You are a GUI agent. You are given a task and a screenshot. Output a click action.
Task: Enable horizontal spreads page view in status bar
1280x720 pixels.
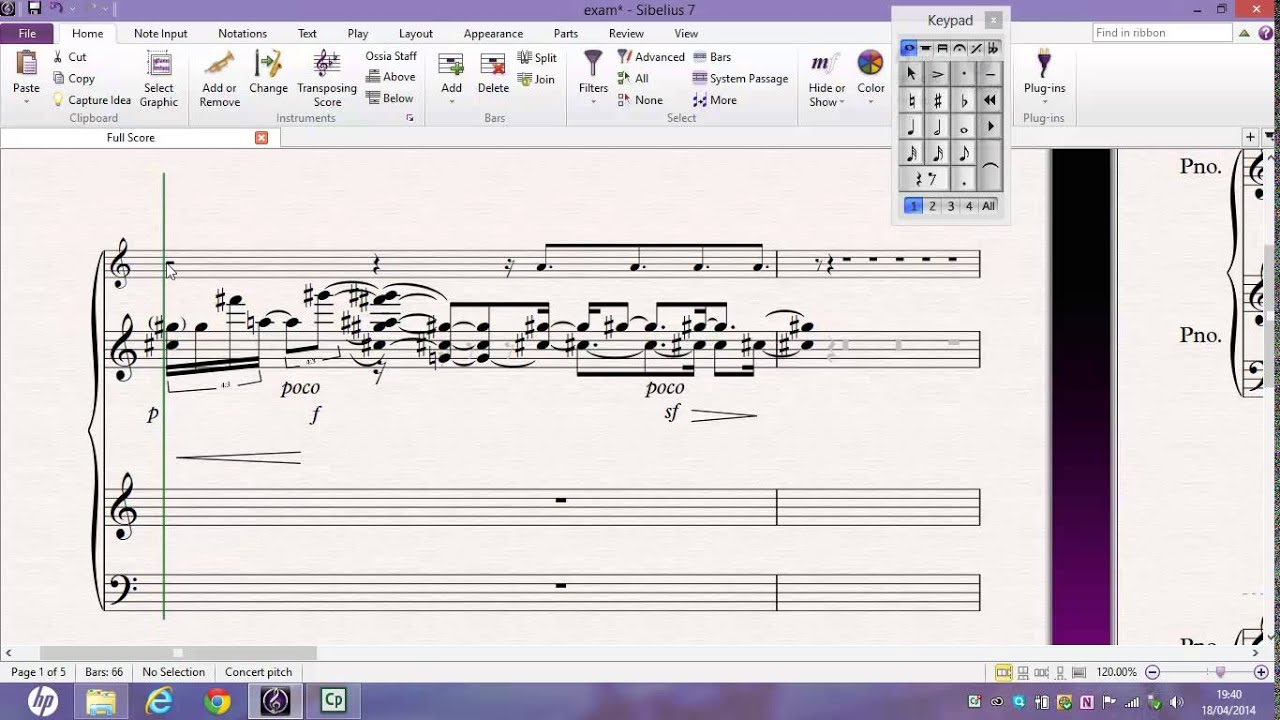[1004, 672]
